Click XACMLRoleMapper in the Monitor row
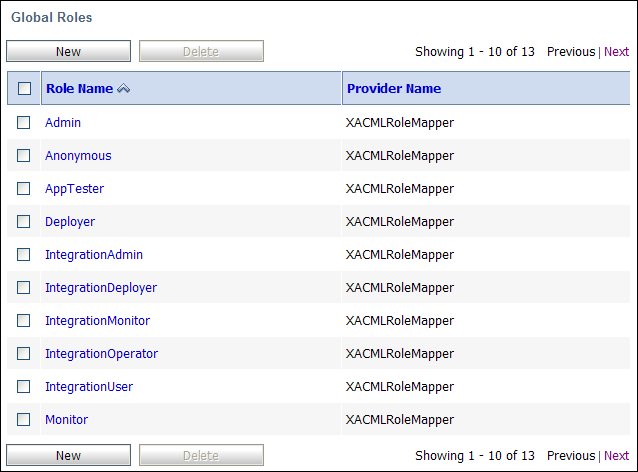 [400, 420]
